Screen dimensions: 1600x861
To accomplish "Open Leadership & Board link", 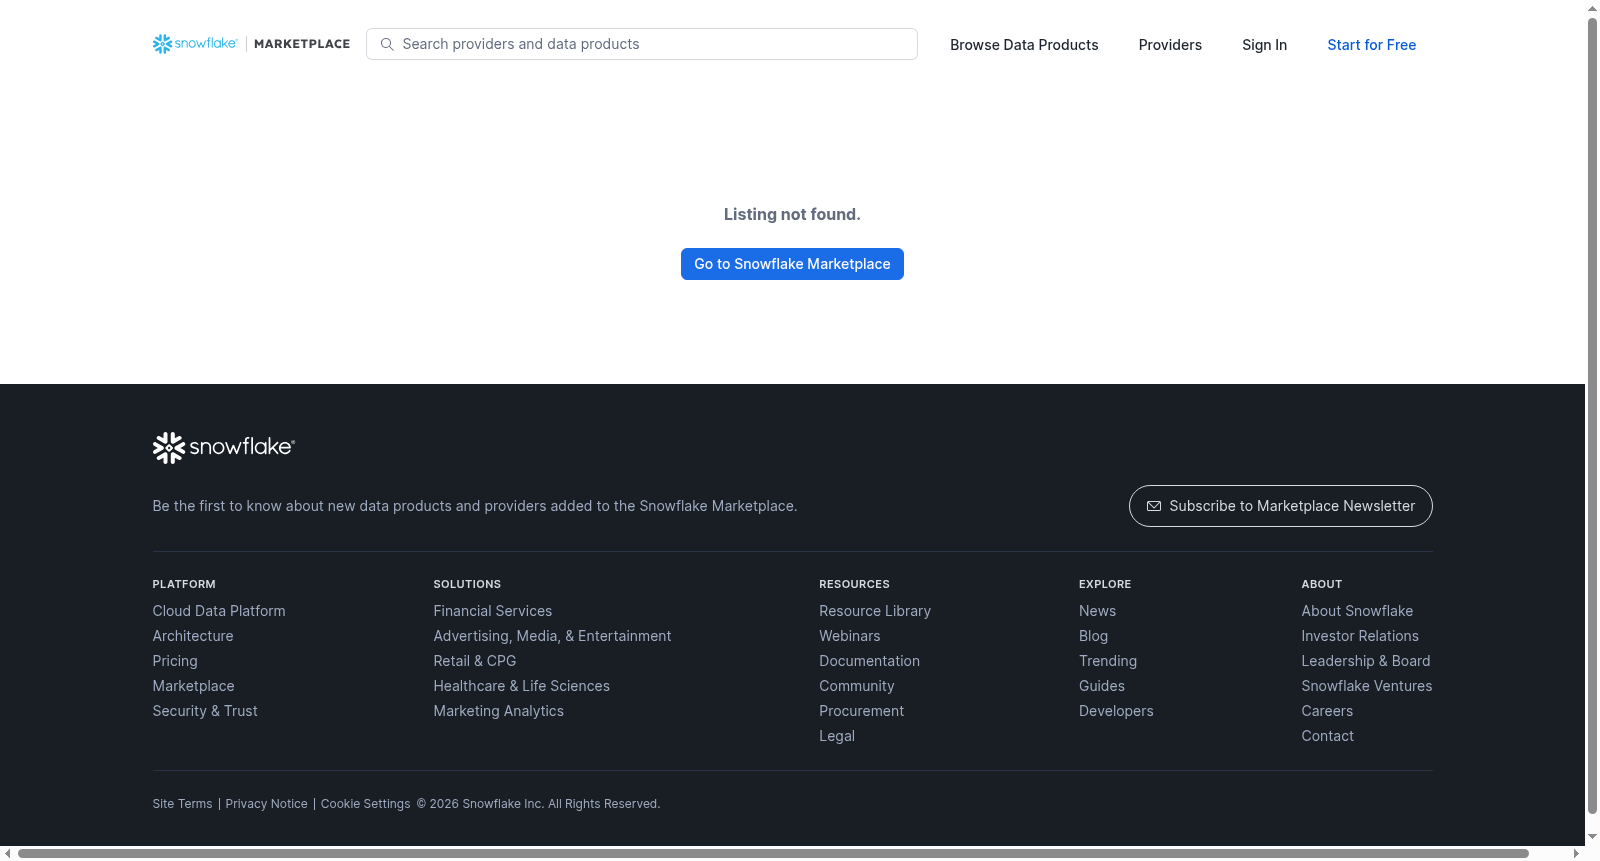I will 1366,661.
